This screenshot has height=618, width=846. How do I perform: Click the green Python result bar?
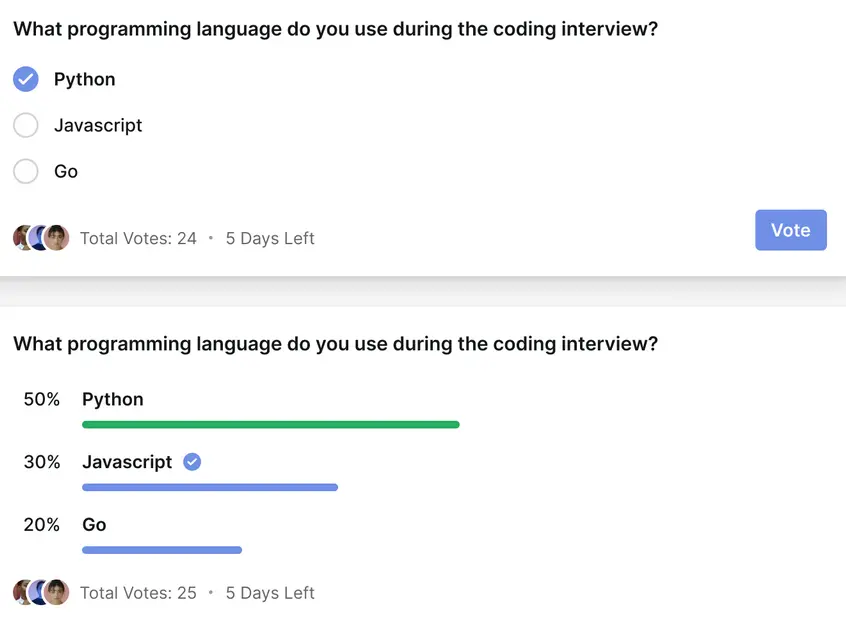(270, 425)
